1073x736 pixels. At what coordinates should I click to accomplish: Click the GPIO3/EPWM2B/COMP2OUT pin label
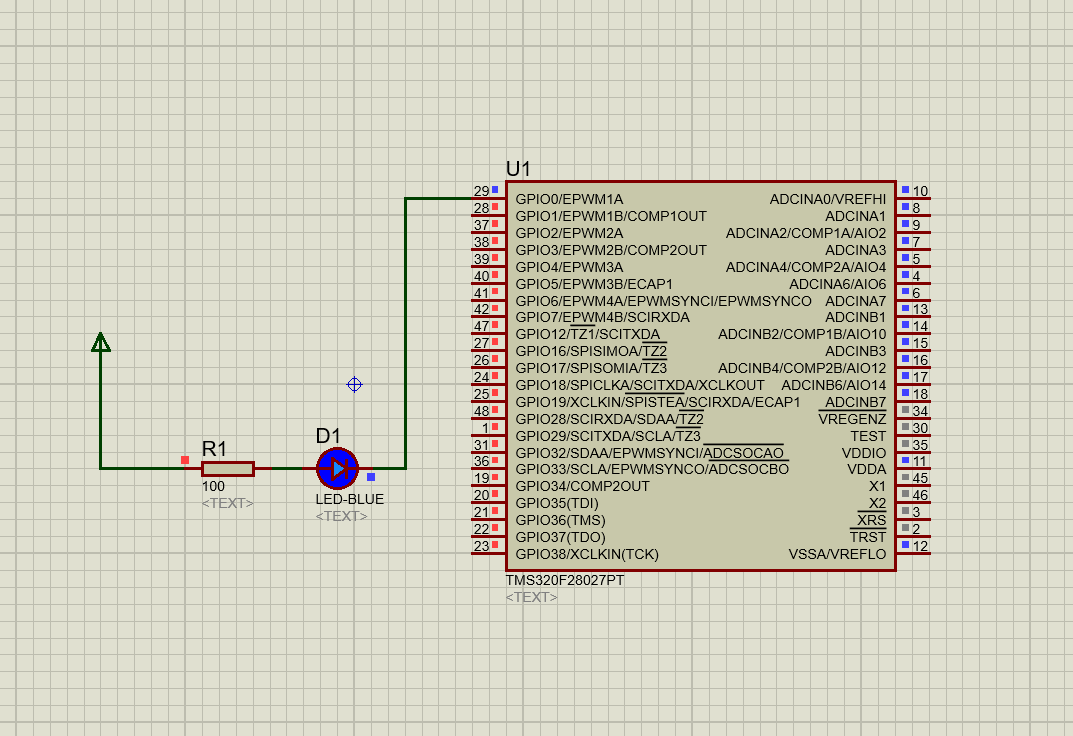[x=611, y=250]
